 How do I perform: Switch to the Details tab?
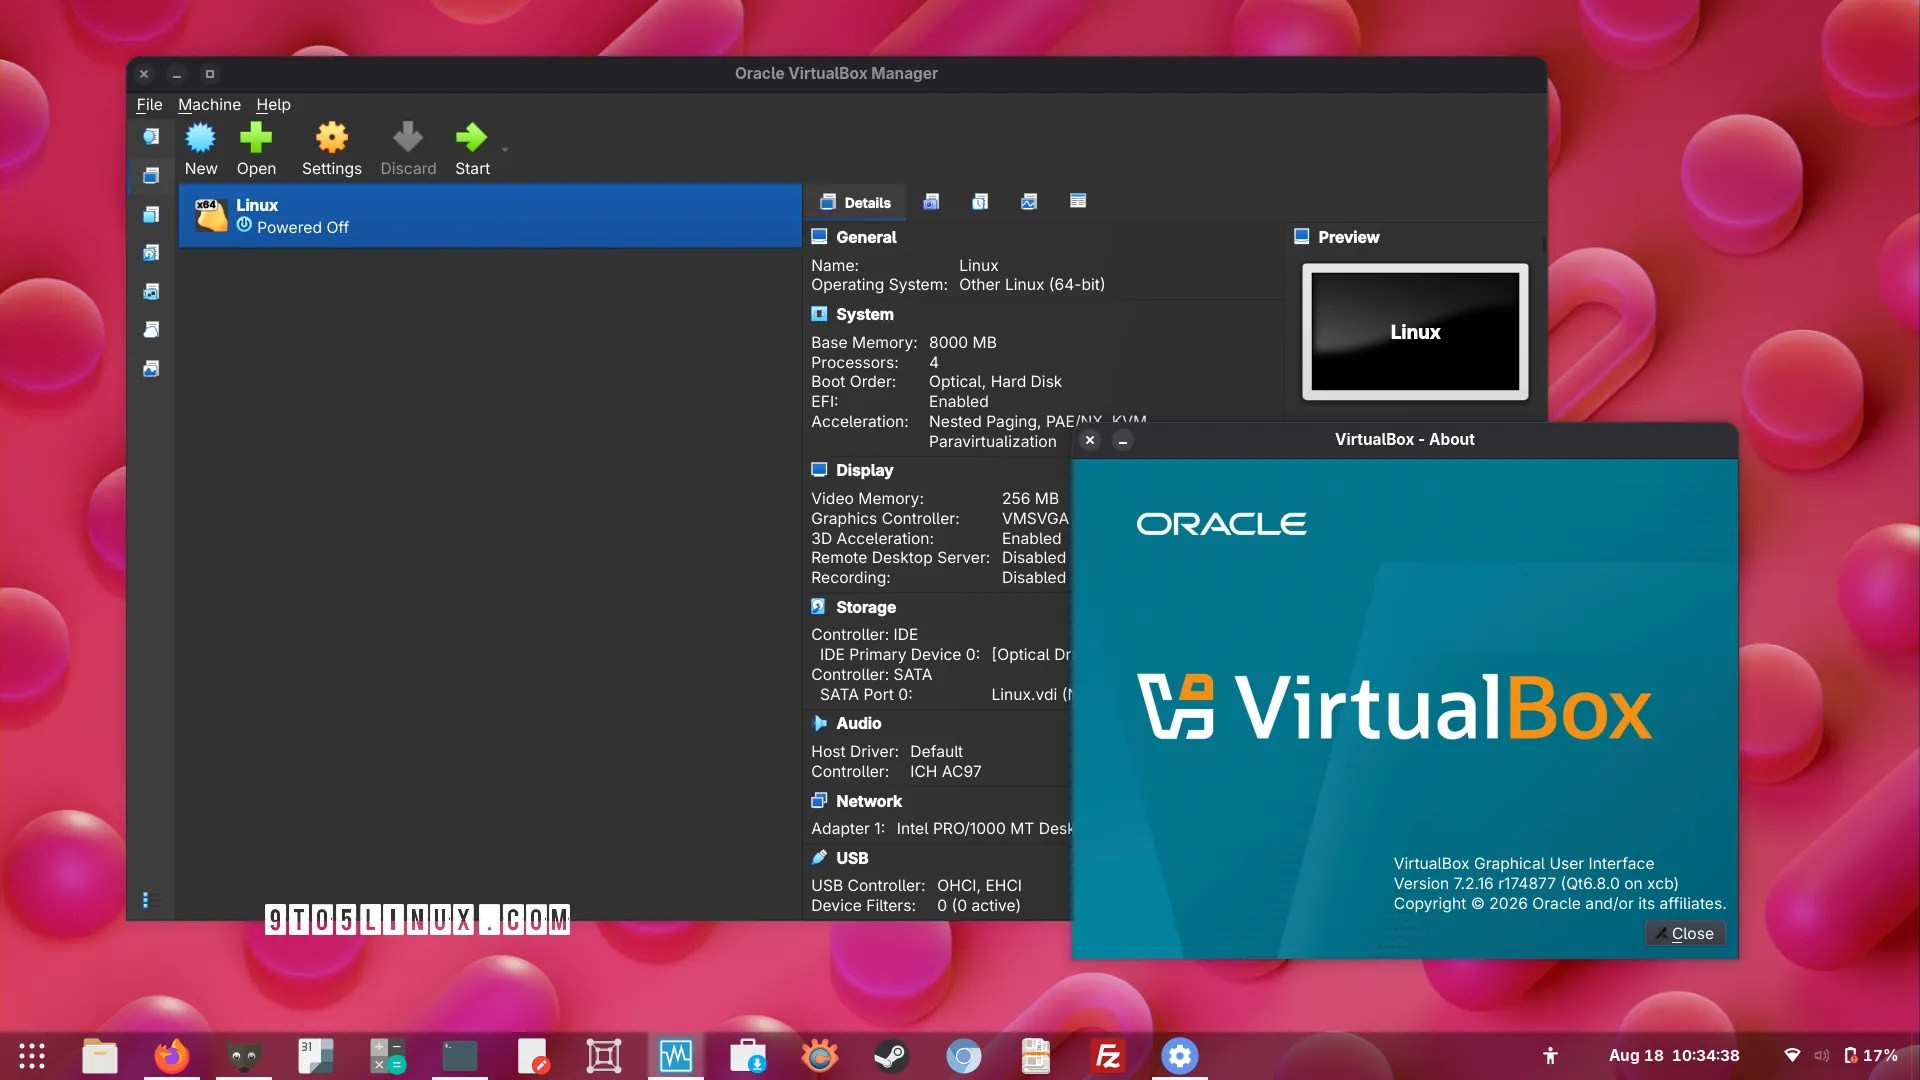[x=855, y=202]
